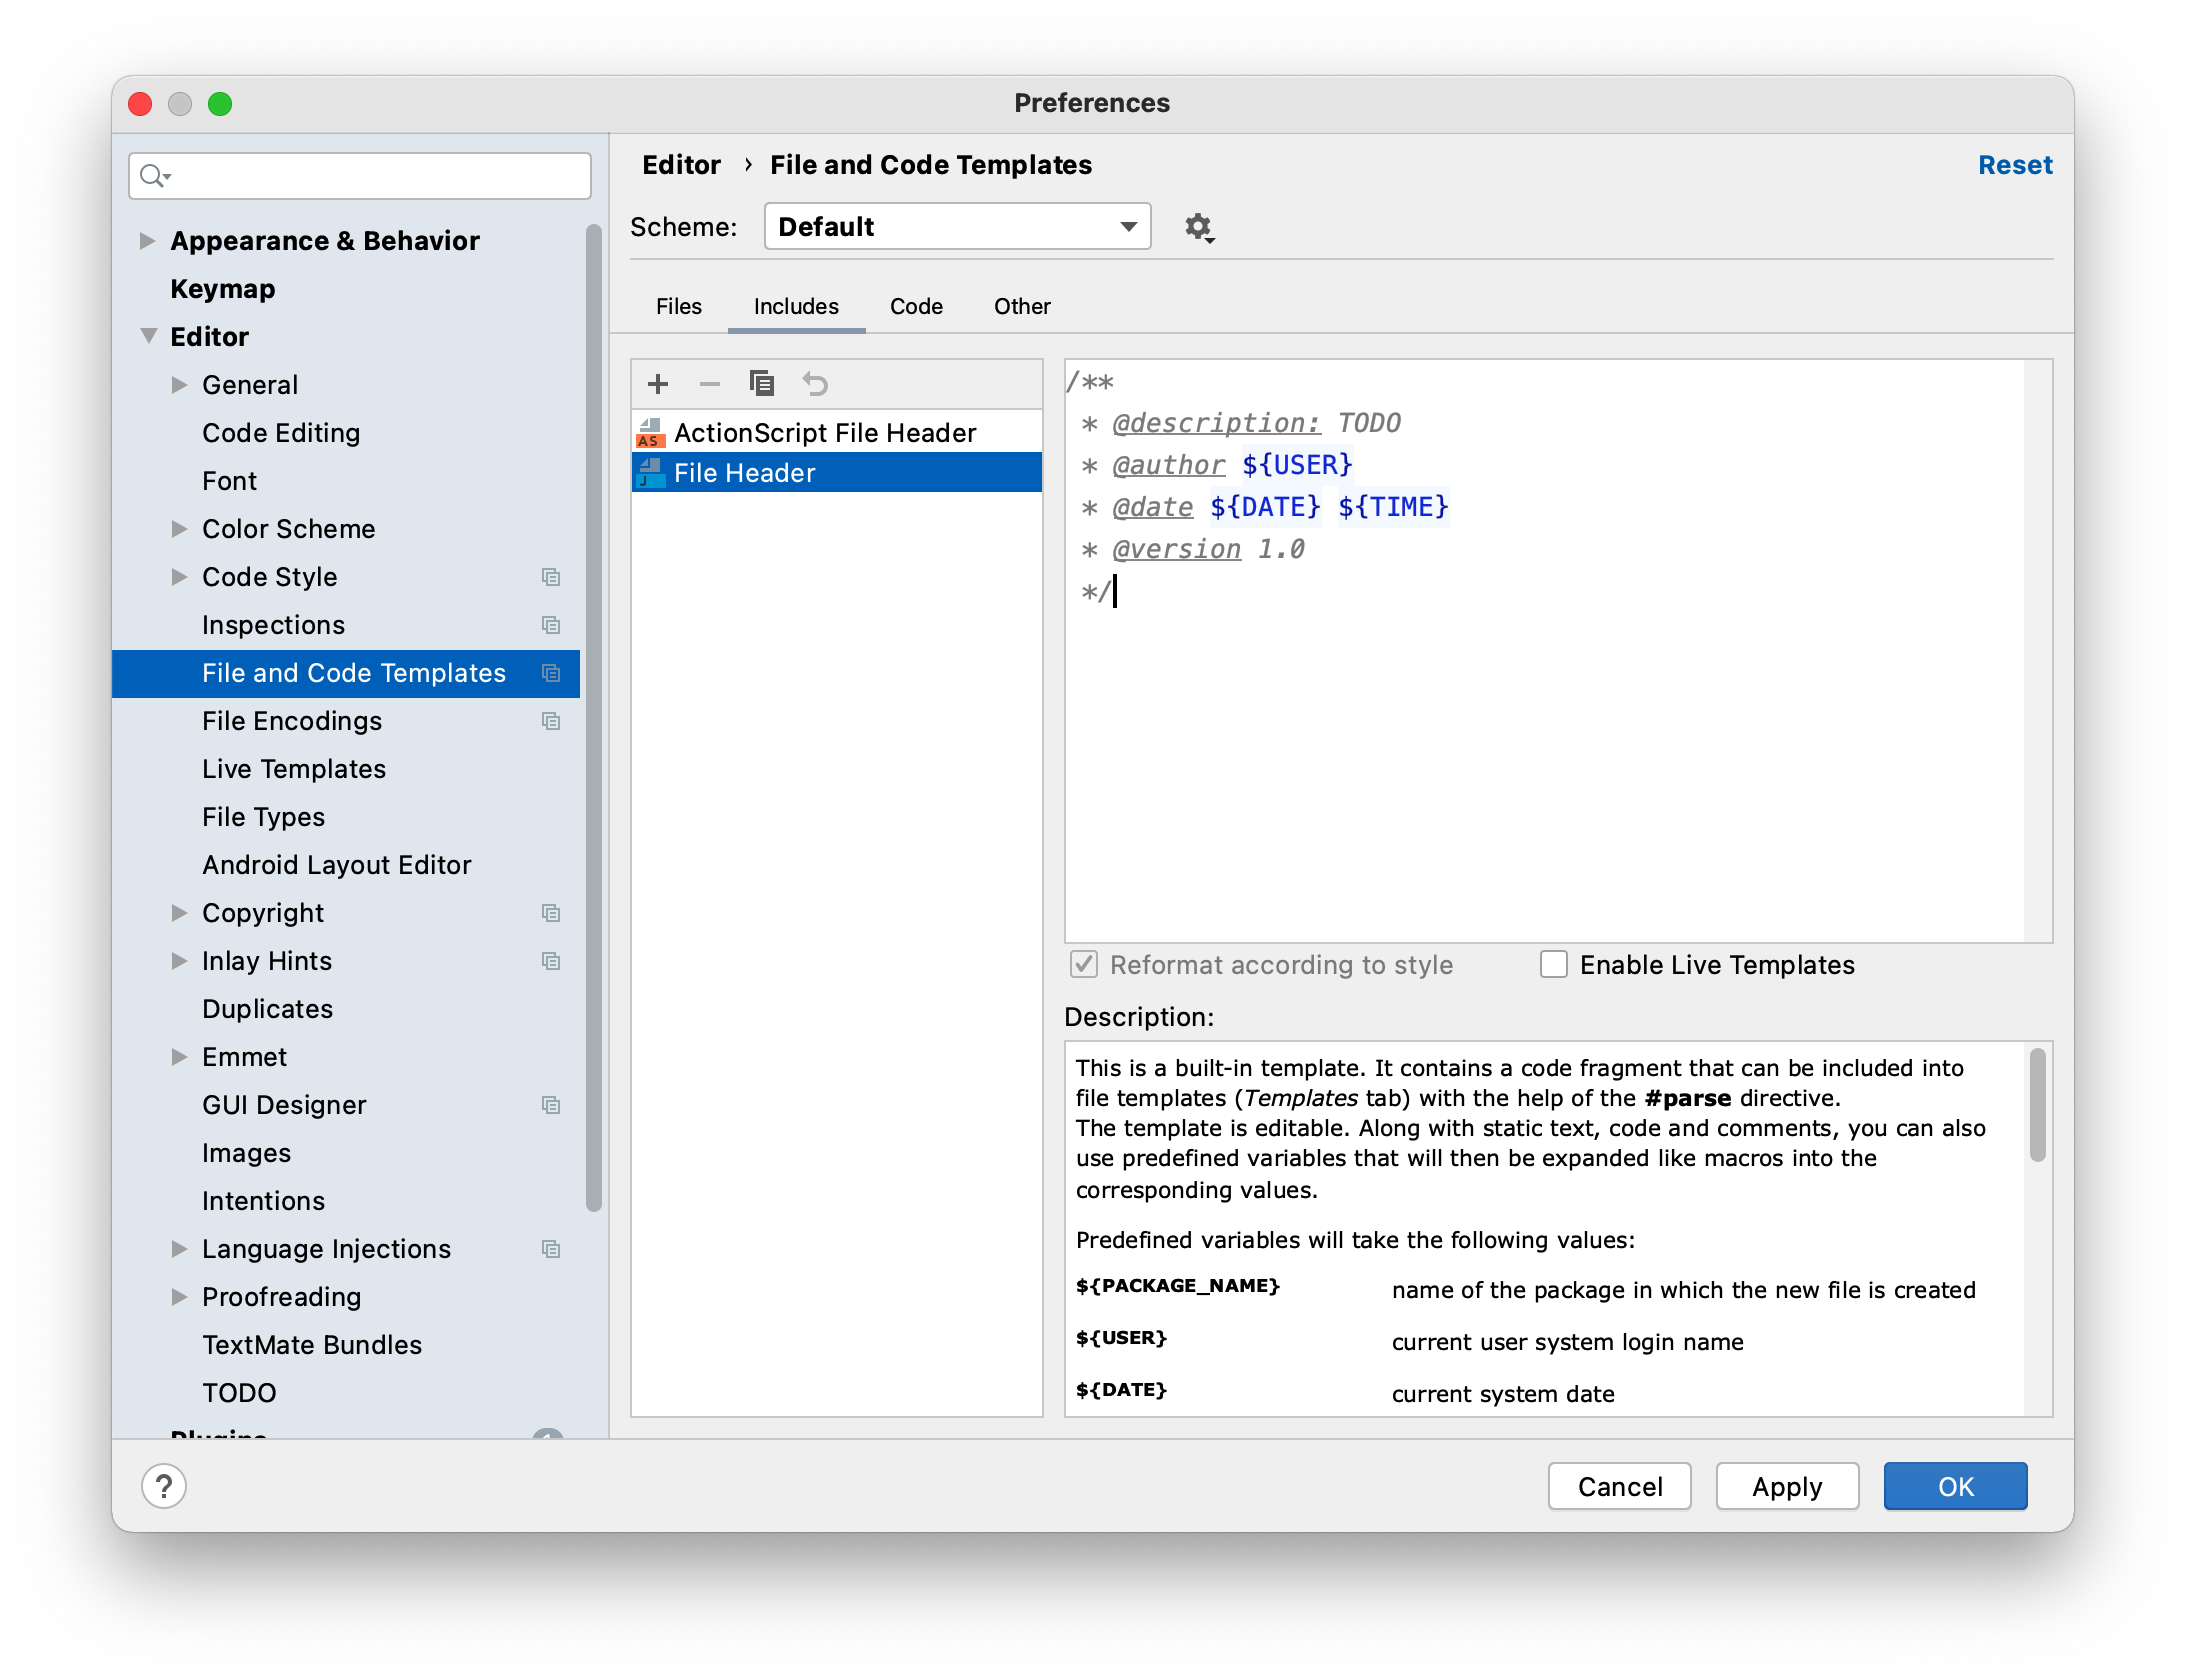Open Live Templates settings
This screenshot has height=1680, width=2186.
[294, 769]
